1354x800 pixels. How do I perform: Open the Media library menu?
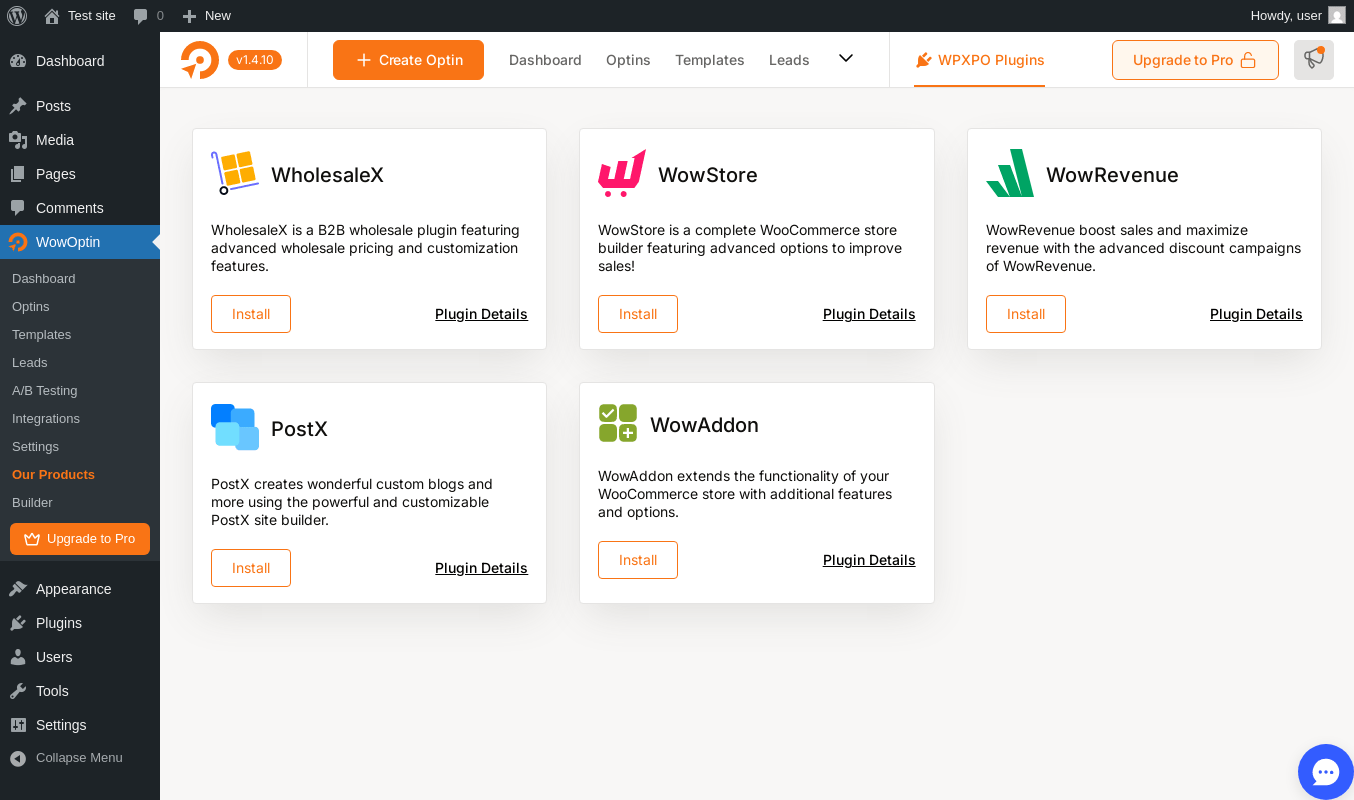(x=80, y=140)
